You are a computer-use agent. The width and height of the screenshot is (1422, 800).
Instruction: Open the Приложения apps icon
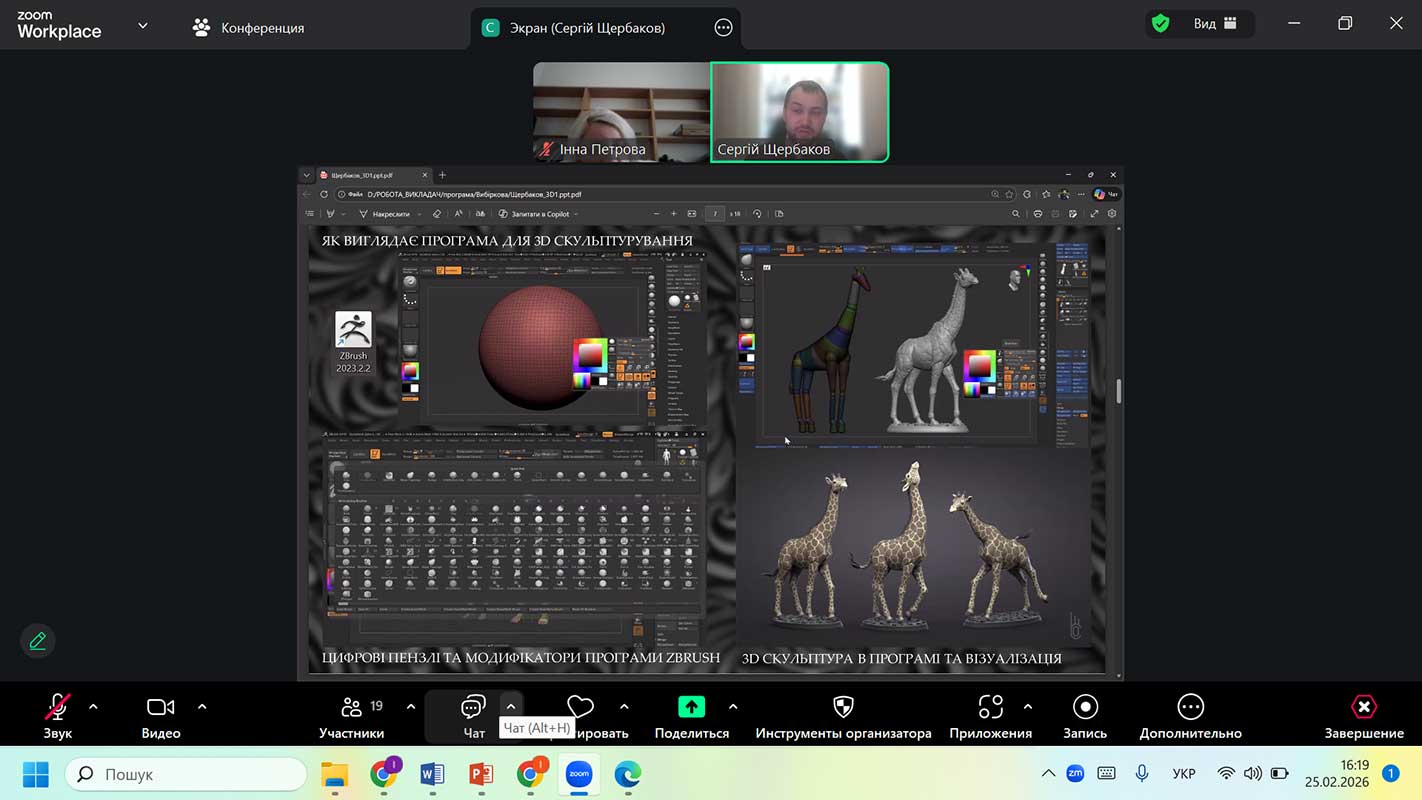point(990,708)
